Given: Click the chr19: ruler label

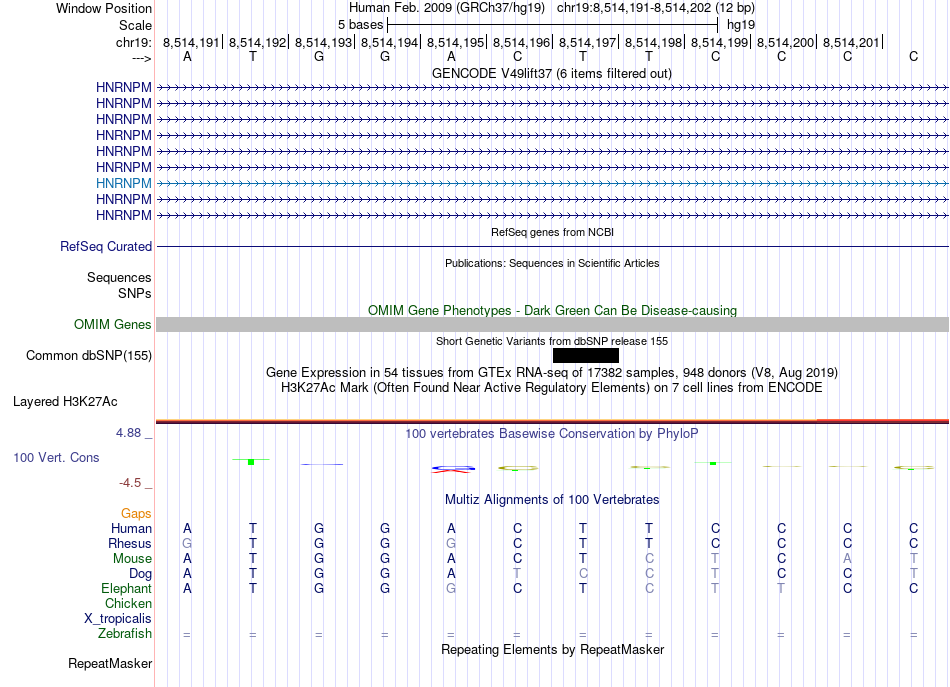Looking at the screenshot, I should point(133,42).
